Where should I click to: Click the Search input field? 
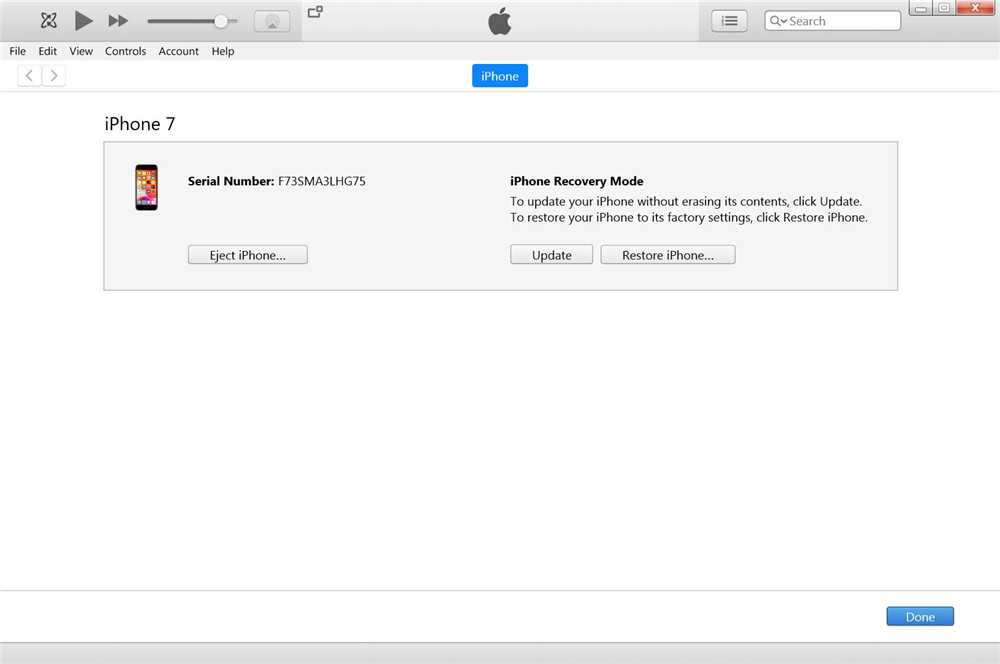842,21
